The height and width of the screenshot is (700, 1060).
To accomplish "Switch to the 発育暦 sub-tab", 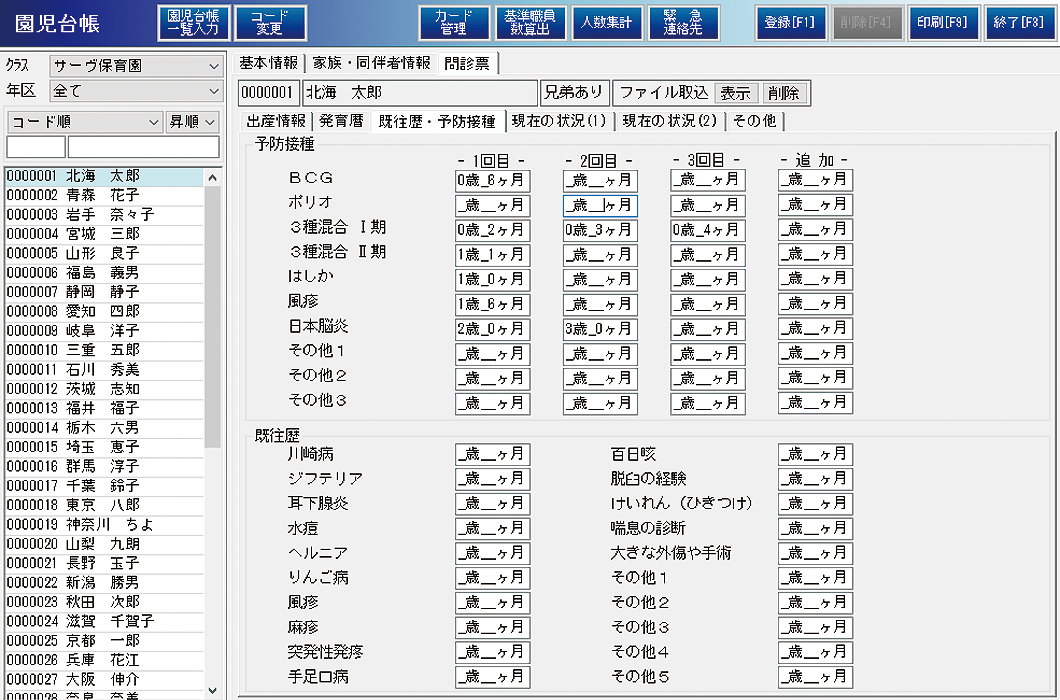I will [340, 121].
